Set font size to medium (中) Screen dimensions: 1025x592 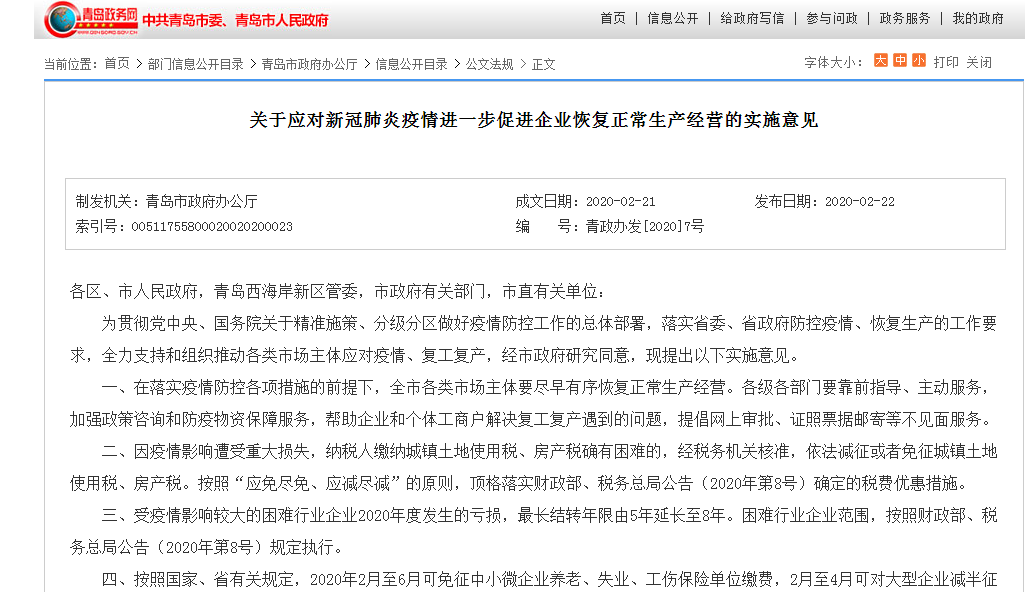(x=900, y=61)
